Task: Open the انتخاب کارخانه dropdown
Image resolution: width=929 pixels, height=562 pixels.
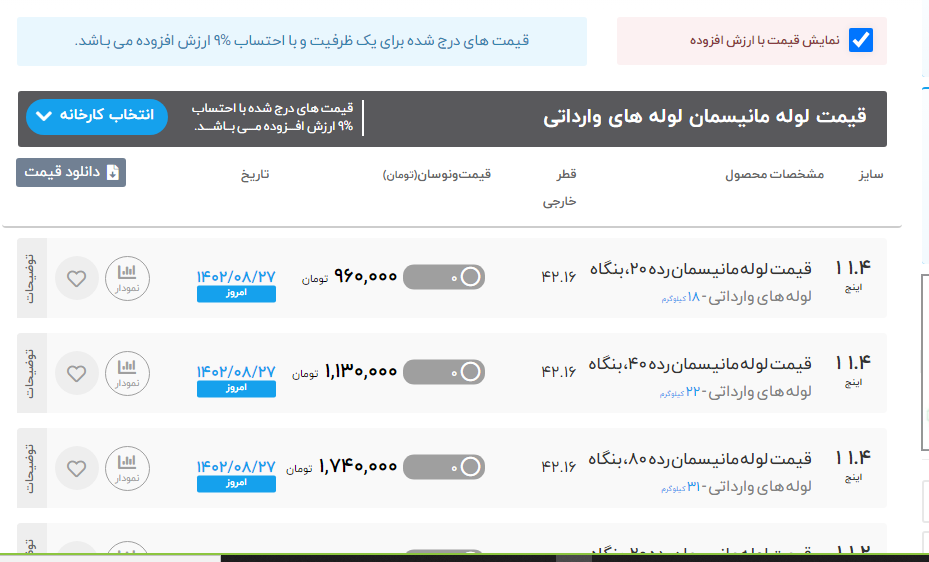Action: point(97,116)
